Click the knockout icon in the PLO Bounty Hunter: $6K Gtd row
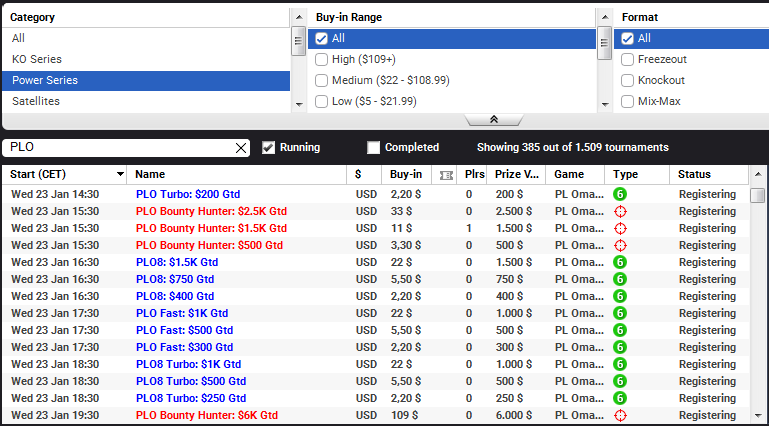 [620, 415]
